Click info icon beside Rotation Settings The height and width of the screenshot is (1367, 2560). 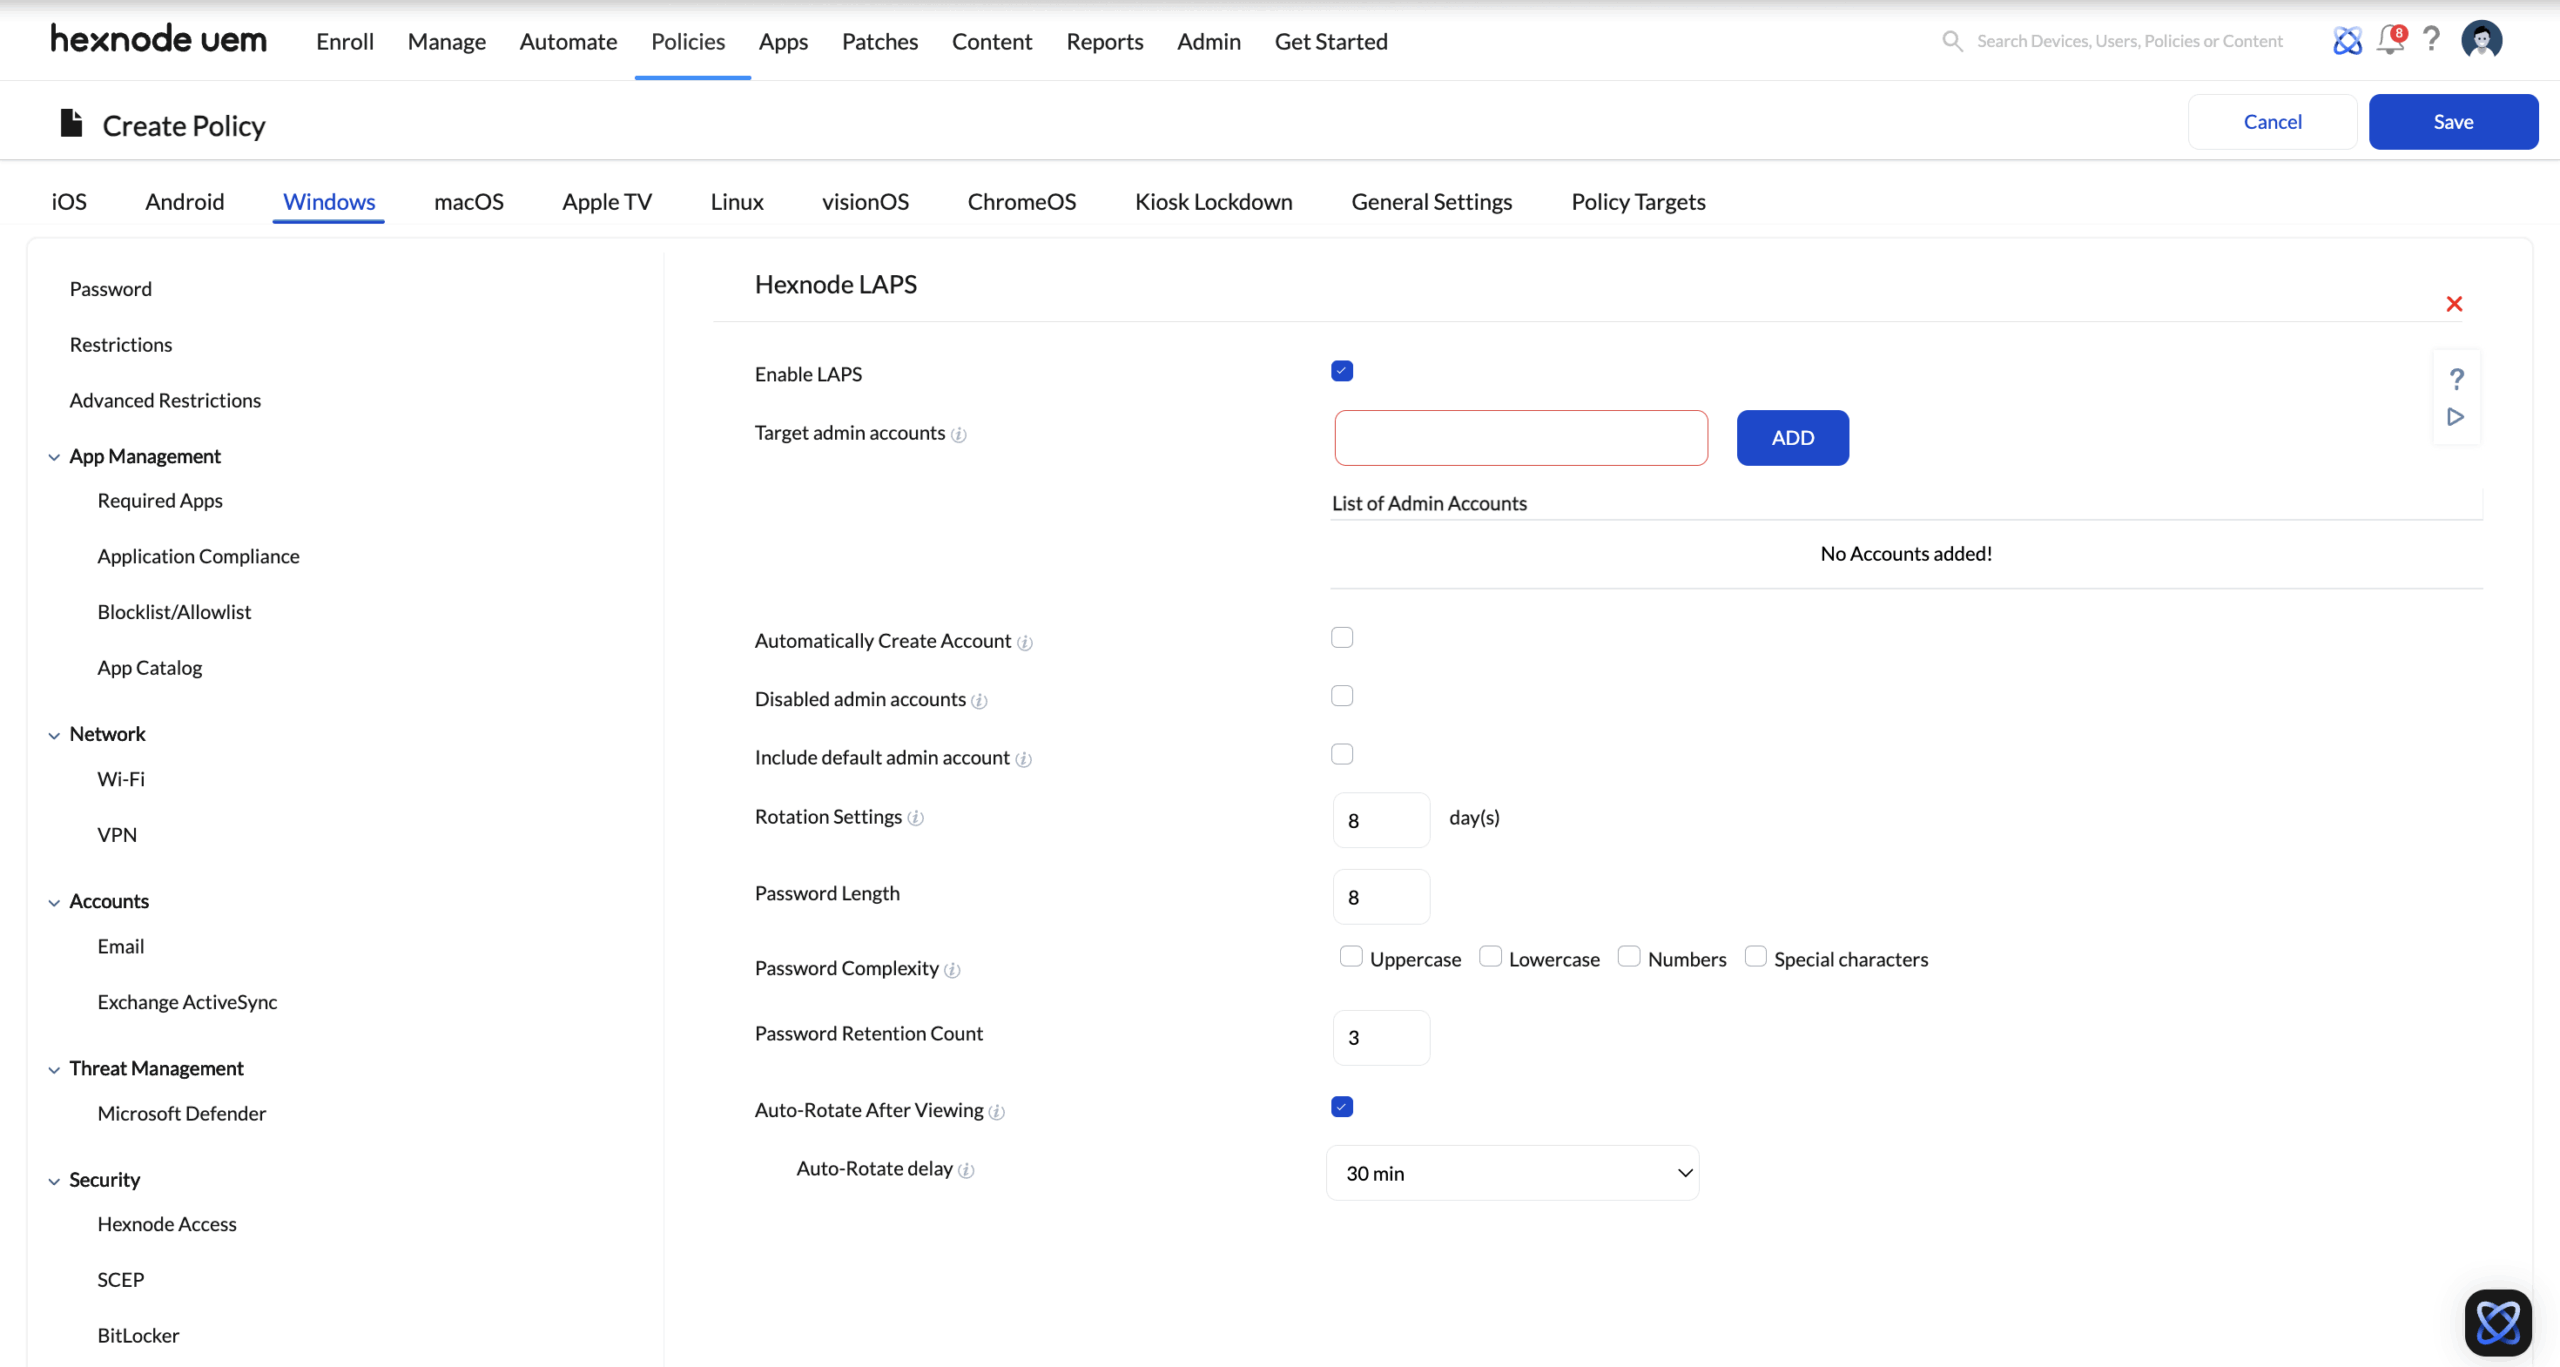915,818
